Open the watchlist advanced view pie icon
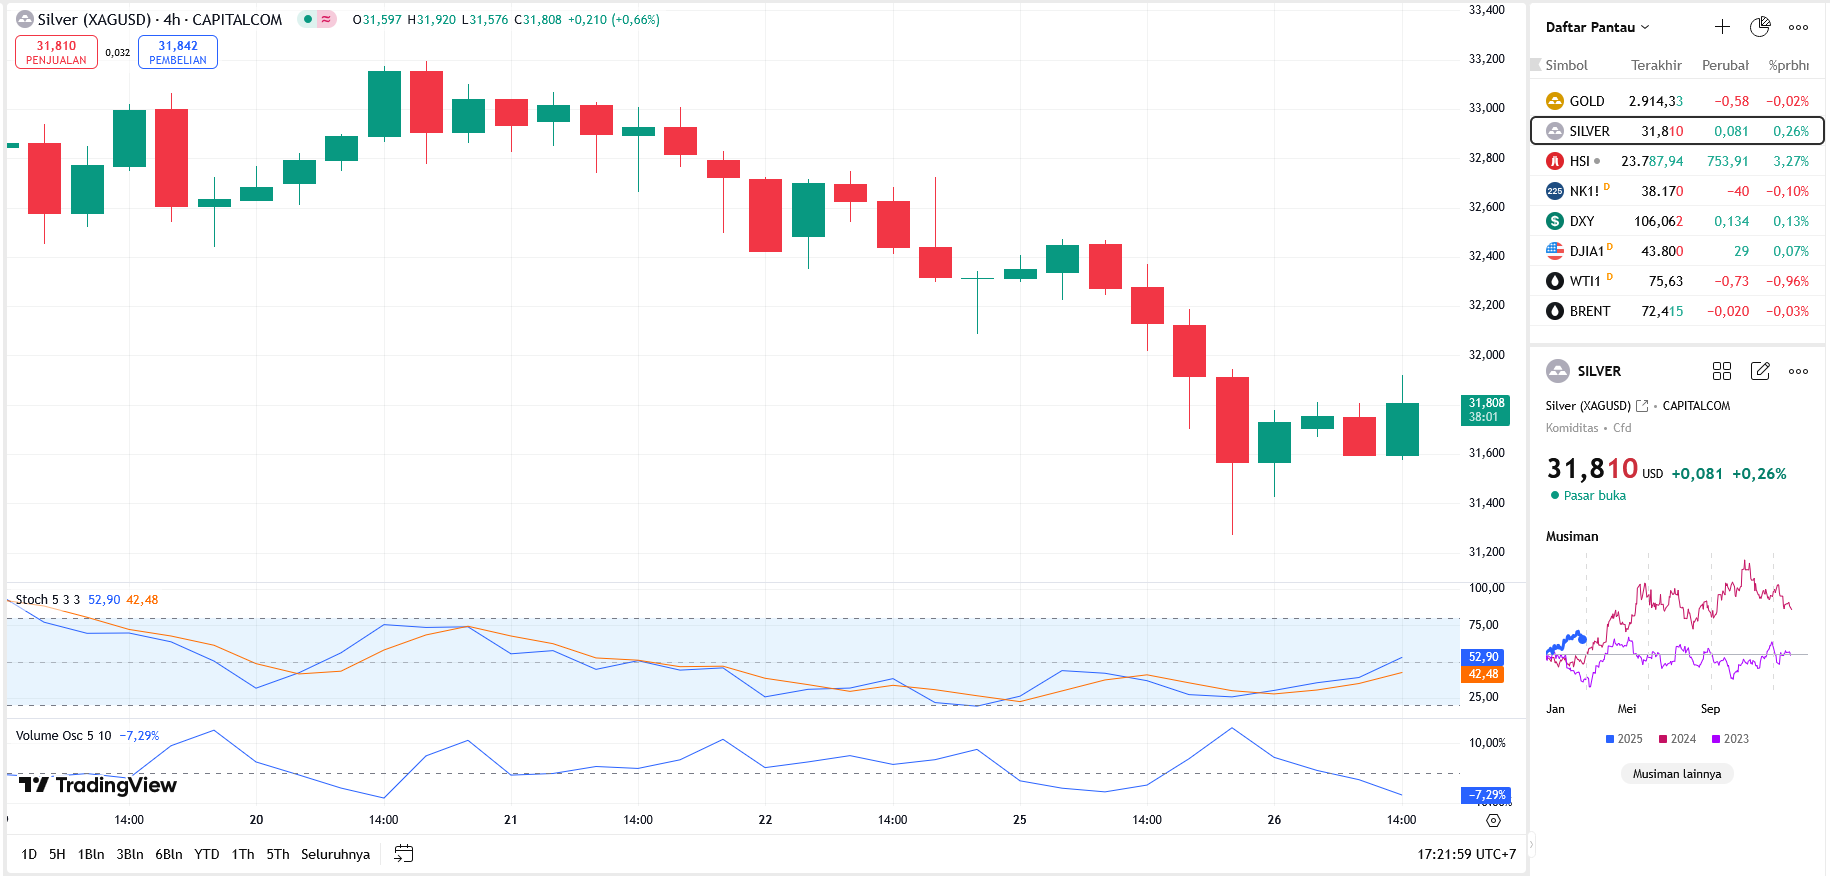Screen dimensions: 1830x876 (1760, 27)
